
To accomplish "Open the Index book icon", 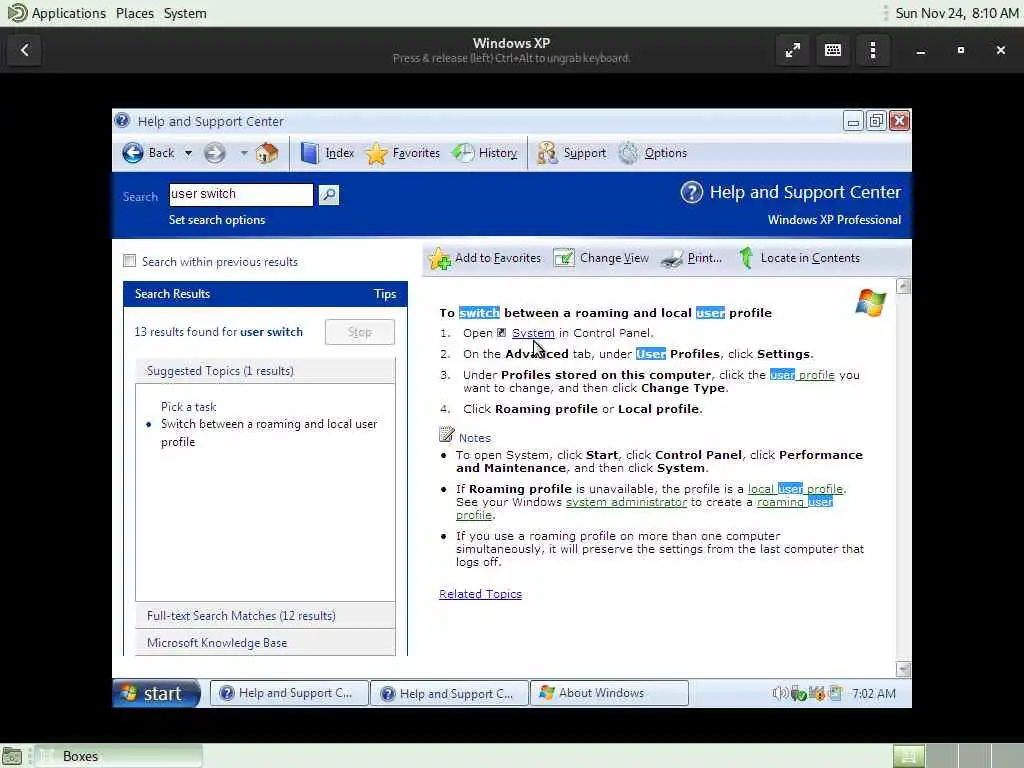I will pyautogui.click(x=310, y=153).
